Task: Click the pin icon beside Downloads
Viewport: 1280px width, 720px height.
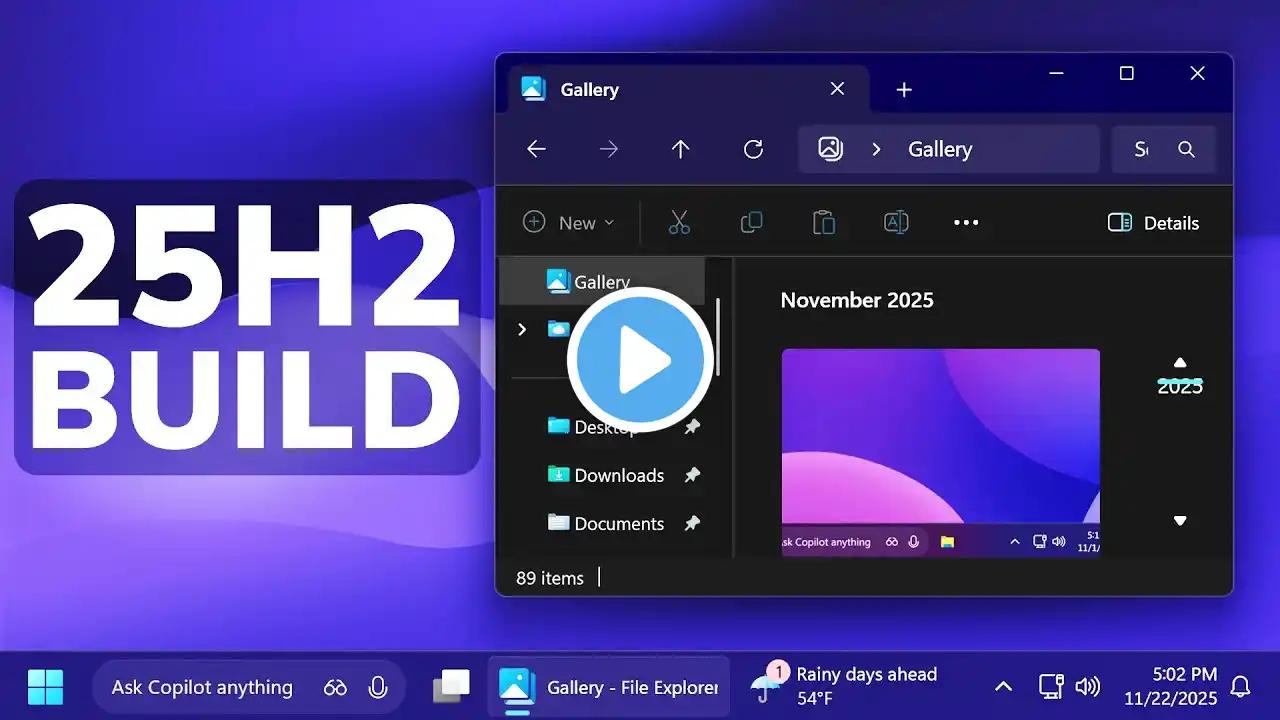Action: 692,475
